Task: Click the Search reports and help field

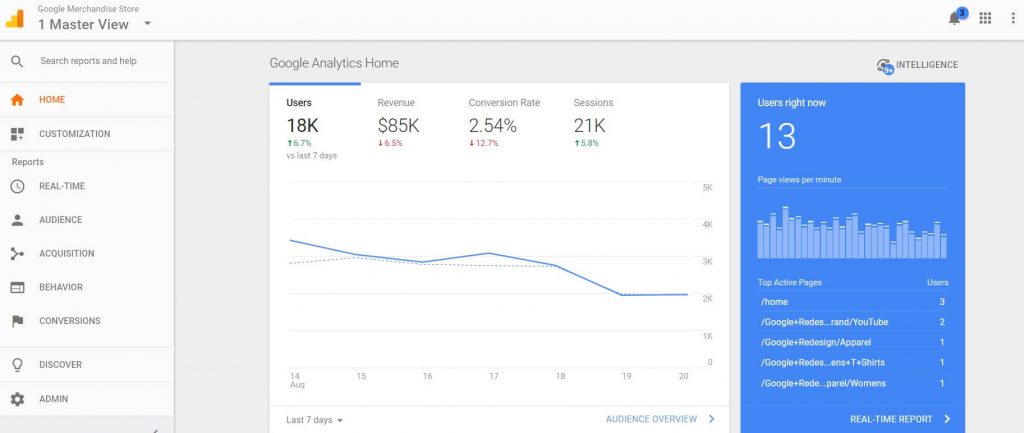Action: point(88,61)
